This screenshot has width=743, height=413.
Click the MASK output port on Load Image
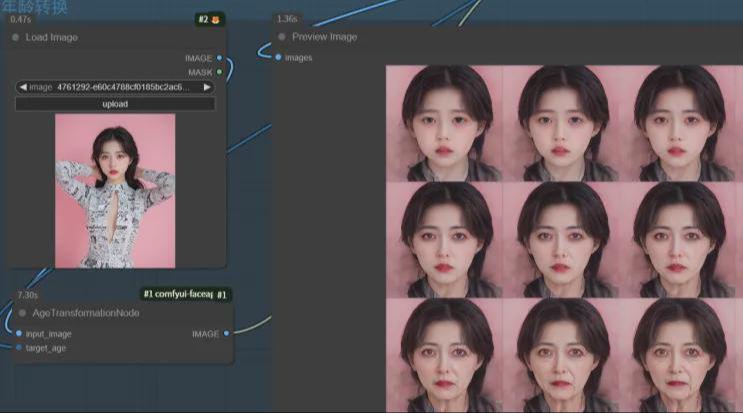220,72
